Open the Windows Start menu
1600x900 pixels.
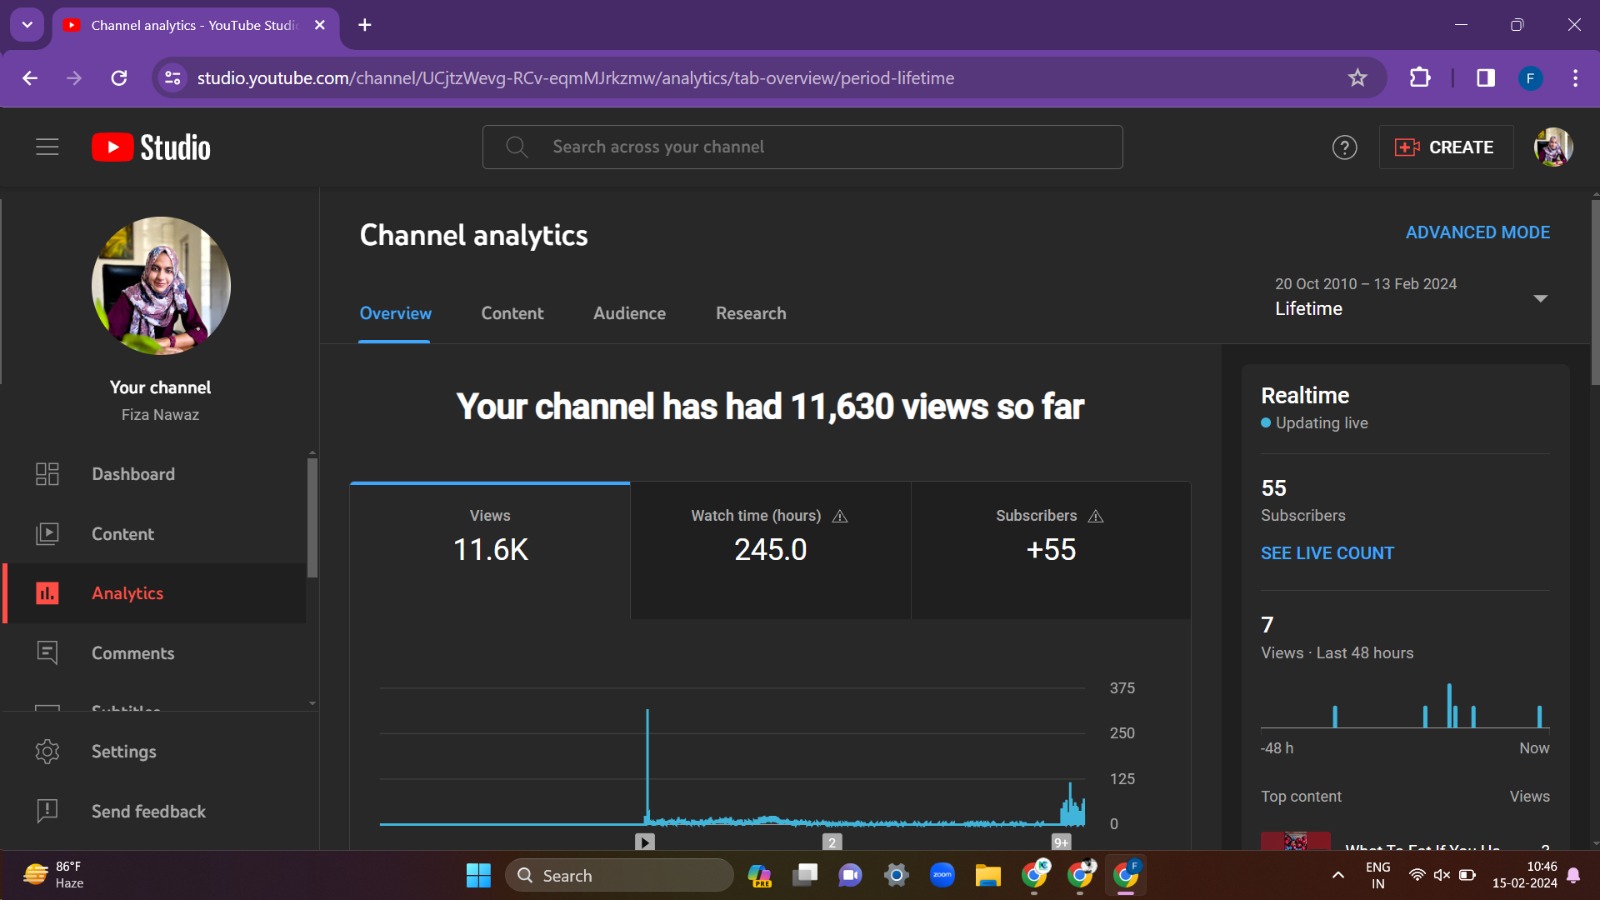pyautogui.click(x=479, y=876)
